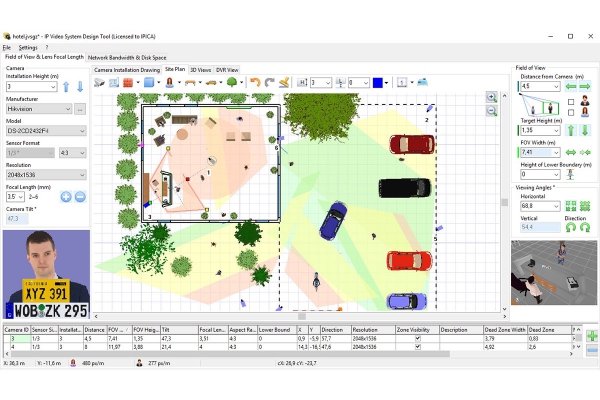Add a camera row with green plus
The width and height of the screenshot is (600, 400).
[x=592, y=336]
